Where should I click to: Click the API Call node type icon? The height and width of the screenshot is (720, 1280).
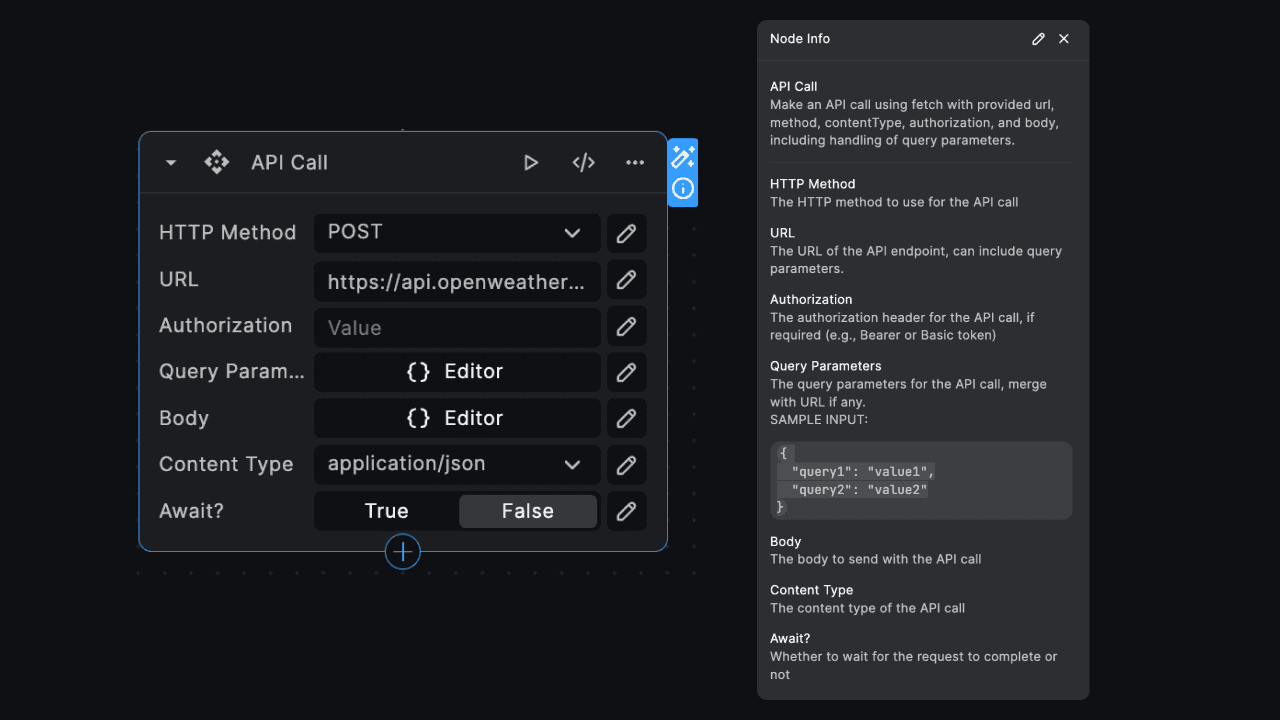click(x=216, y=161)
